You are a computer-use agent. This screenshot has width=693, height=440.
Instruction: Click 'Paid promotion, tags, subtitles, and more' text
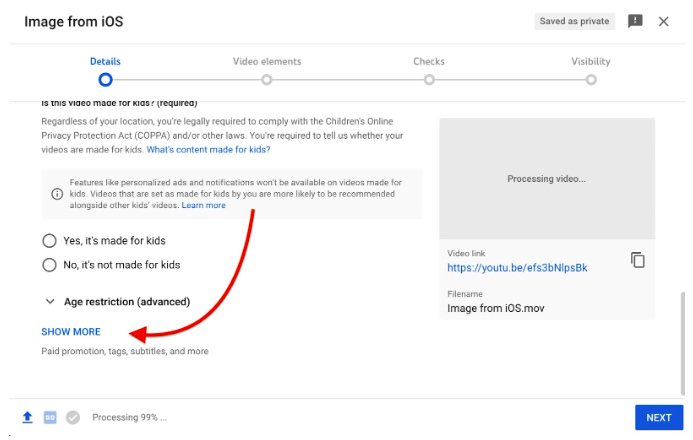point(125,351)
